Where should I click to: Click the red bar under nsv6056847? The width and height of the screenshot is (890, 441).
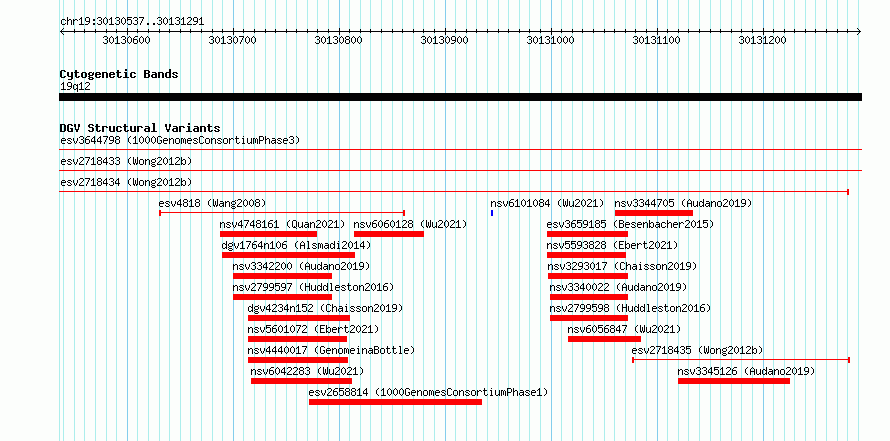(x=604, y=339)
